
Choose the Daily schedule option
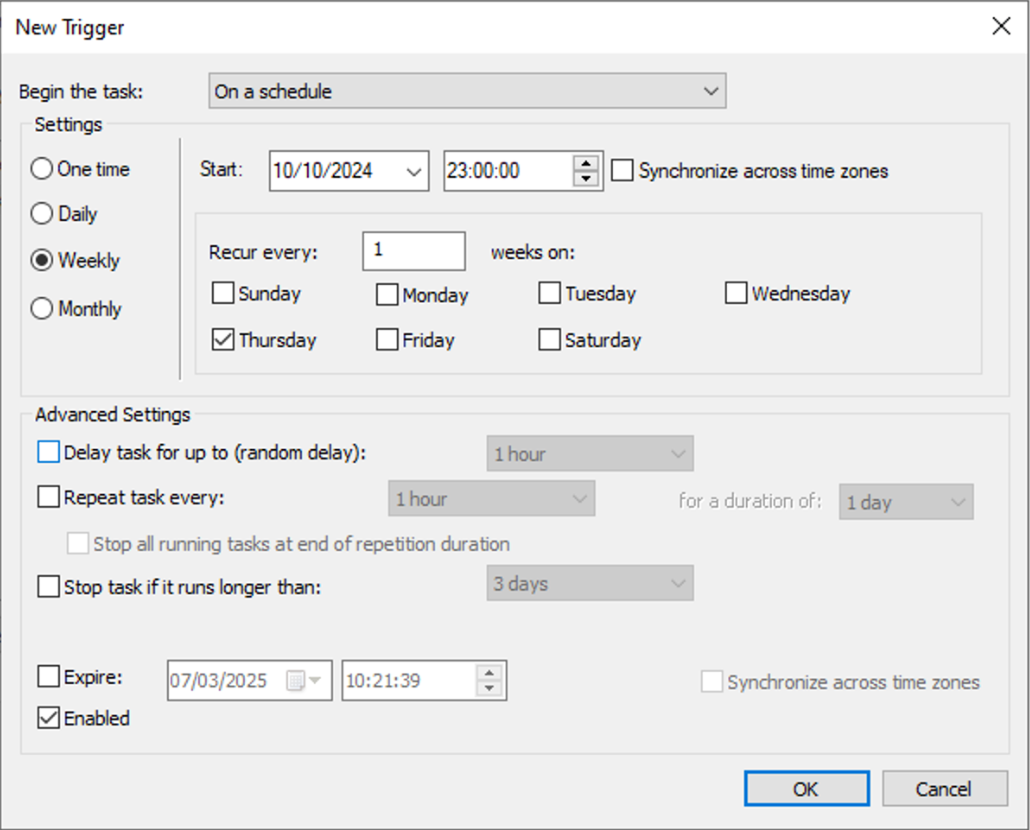click(x=42, y=214)
